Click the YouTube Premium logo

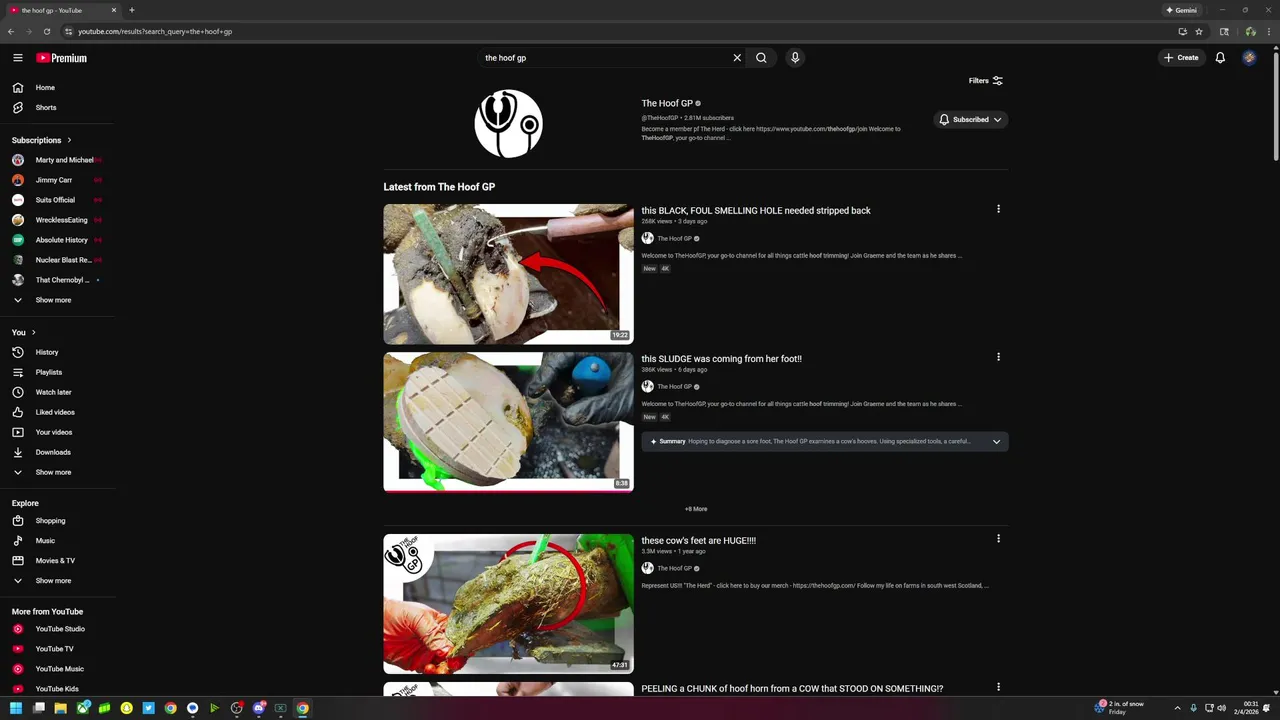pos(62,58)
